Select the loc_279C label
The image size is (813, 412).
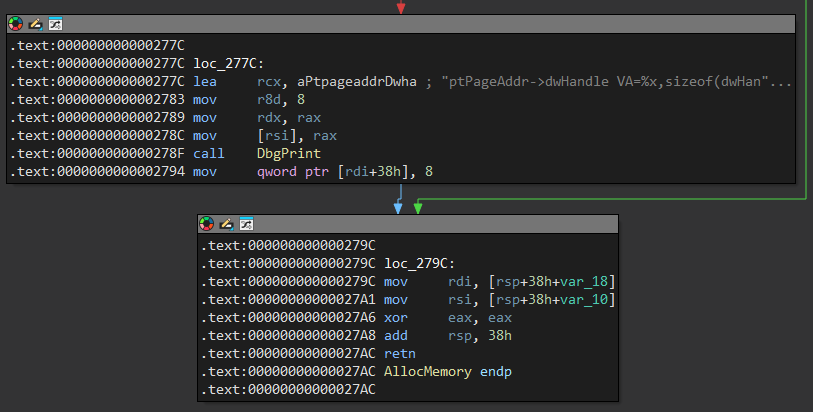click(x=419, y=264)
